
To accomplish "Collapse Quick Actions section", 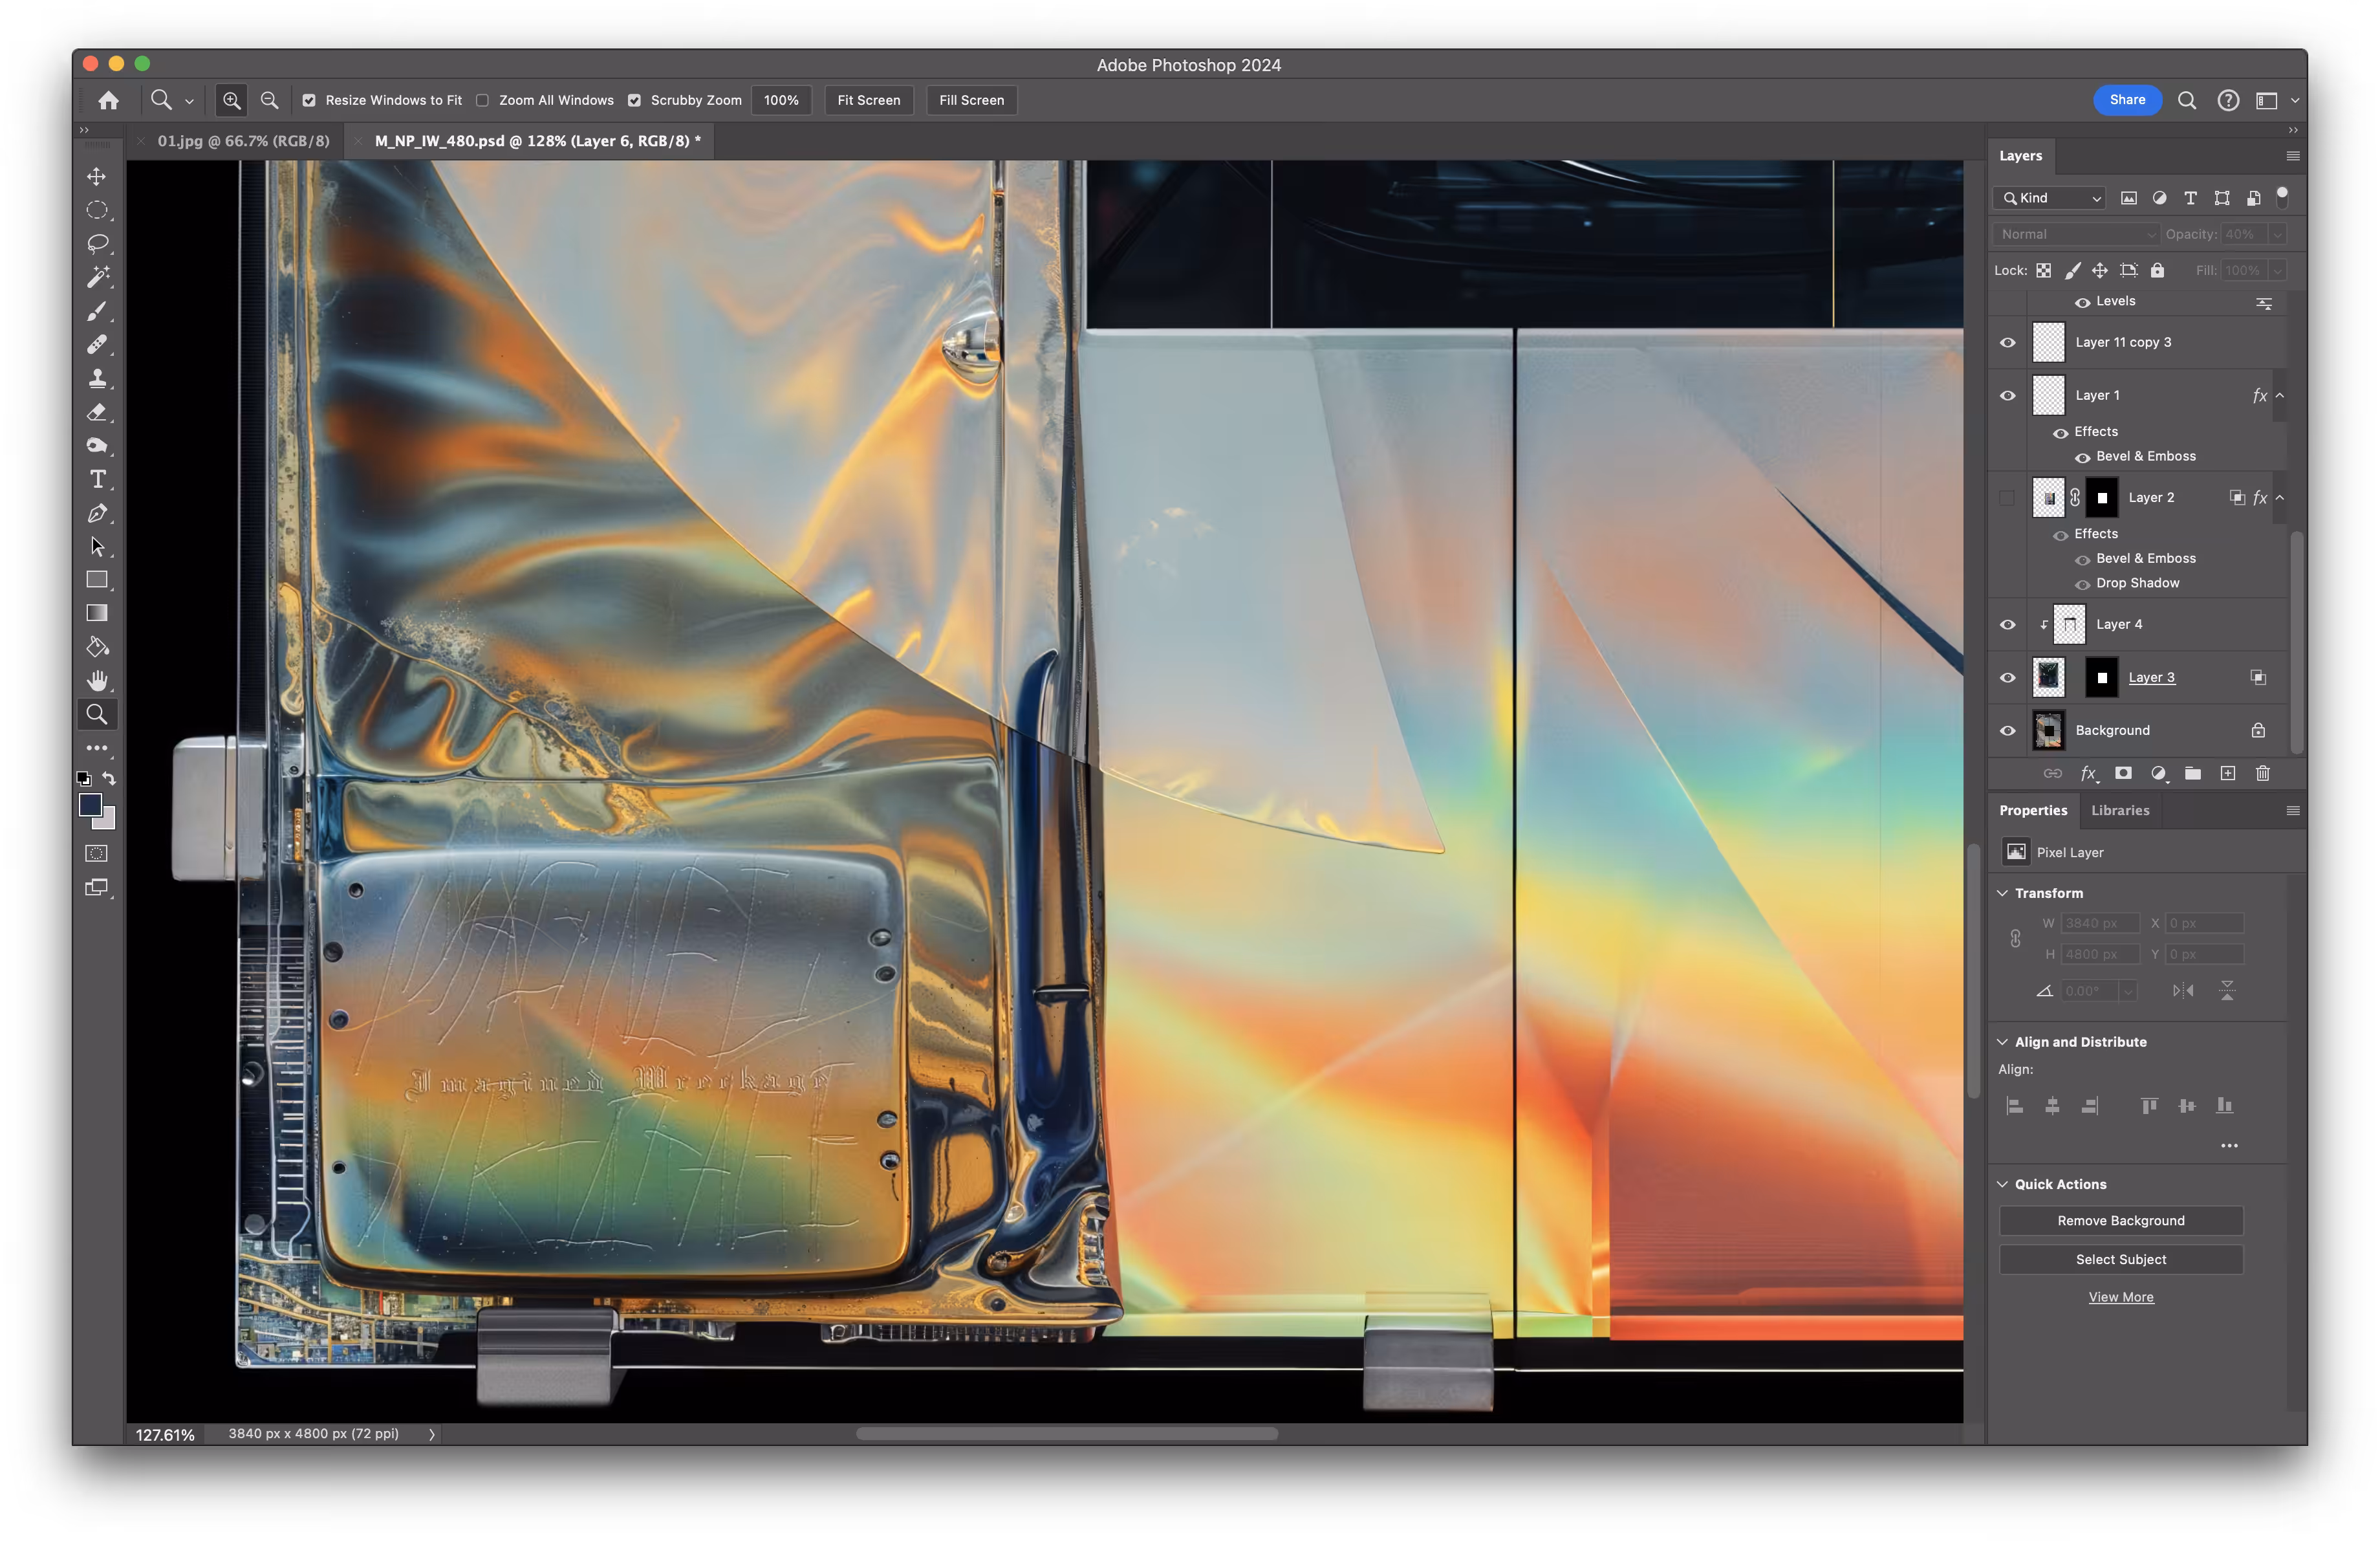I will click(2003, 1184).
